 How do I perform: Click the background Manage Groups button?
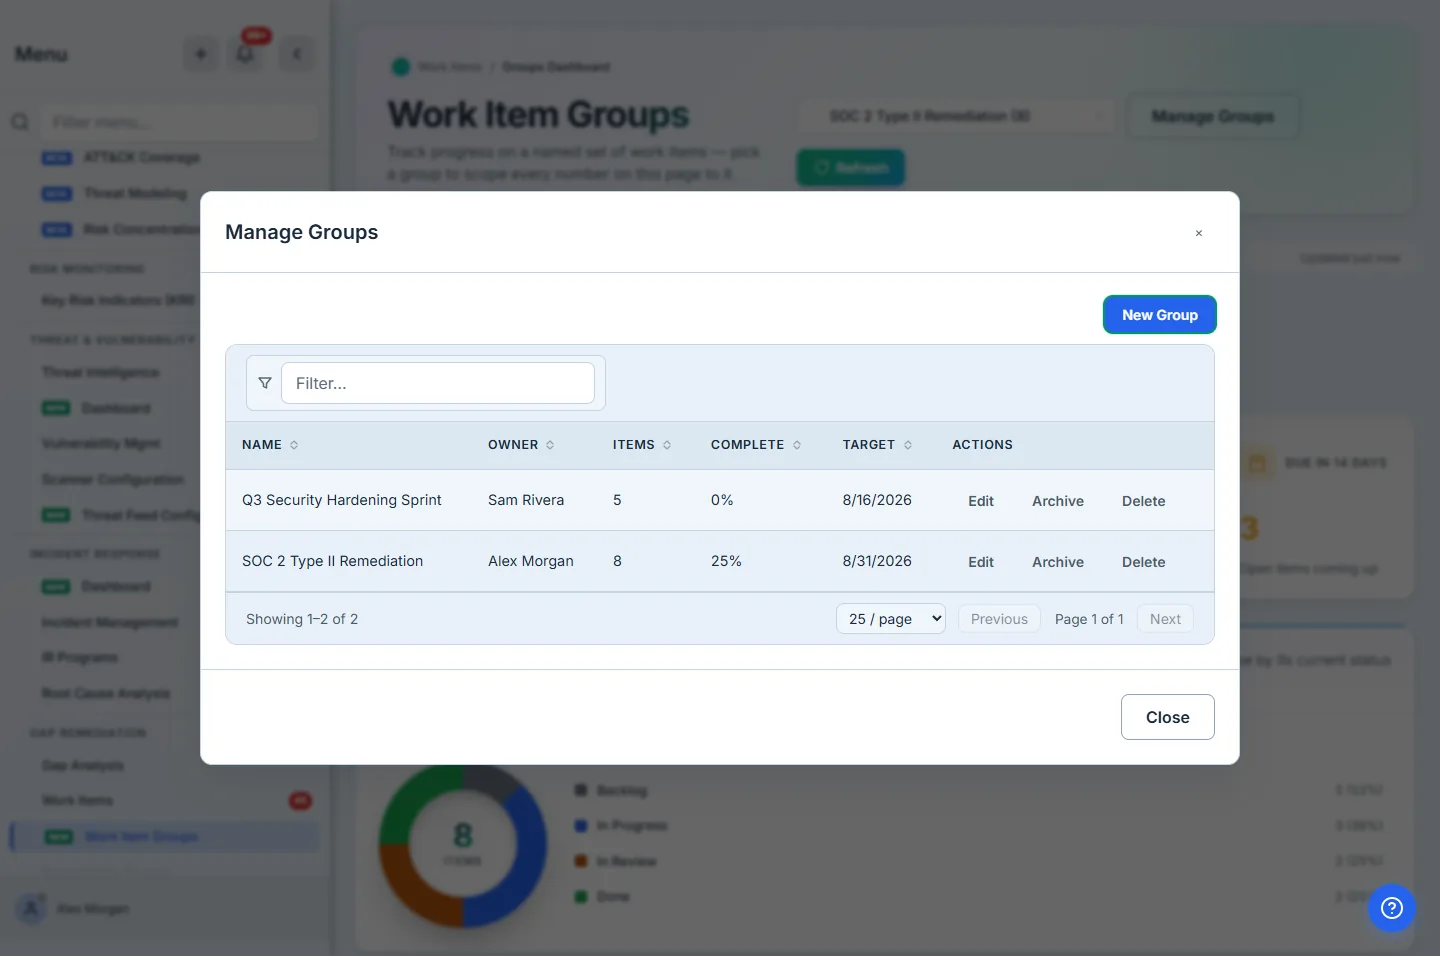[x=1212, y=116]
